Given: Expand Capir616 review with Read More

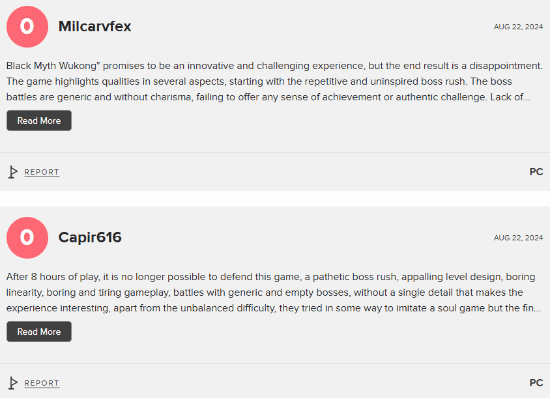Looking at the screenshot, I should click(x=39, y=332).
